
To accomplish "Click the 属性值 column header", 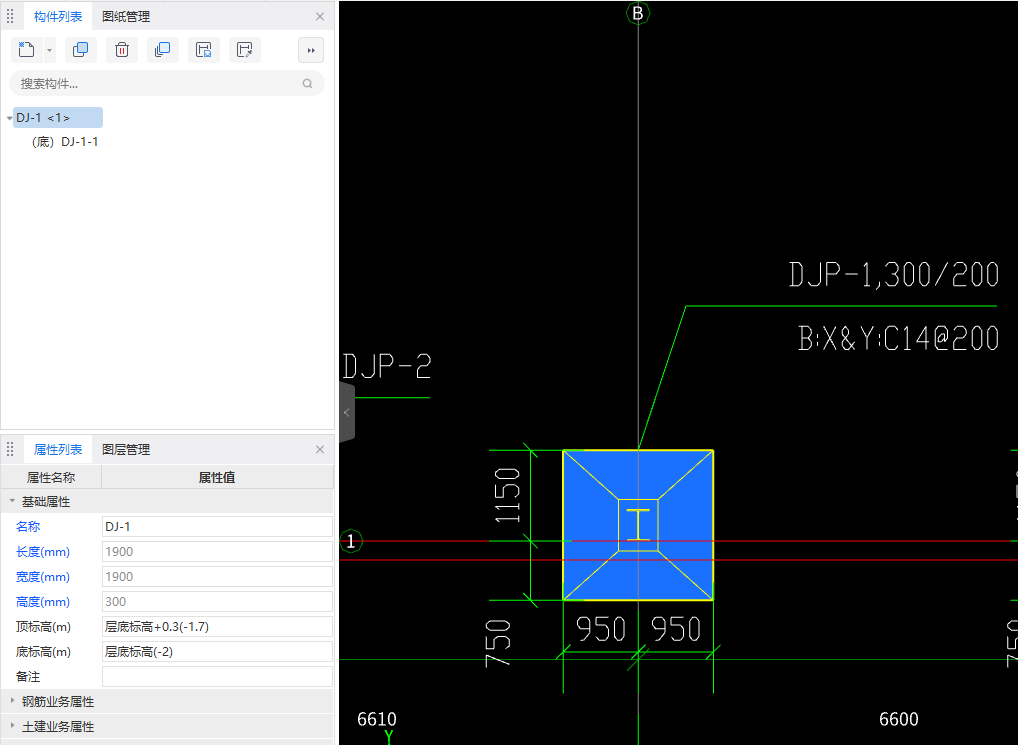I will click(217, 478).
